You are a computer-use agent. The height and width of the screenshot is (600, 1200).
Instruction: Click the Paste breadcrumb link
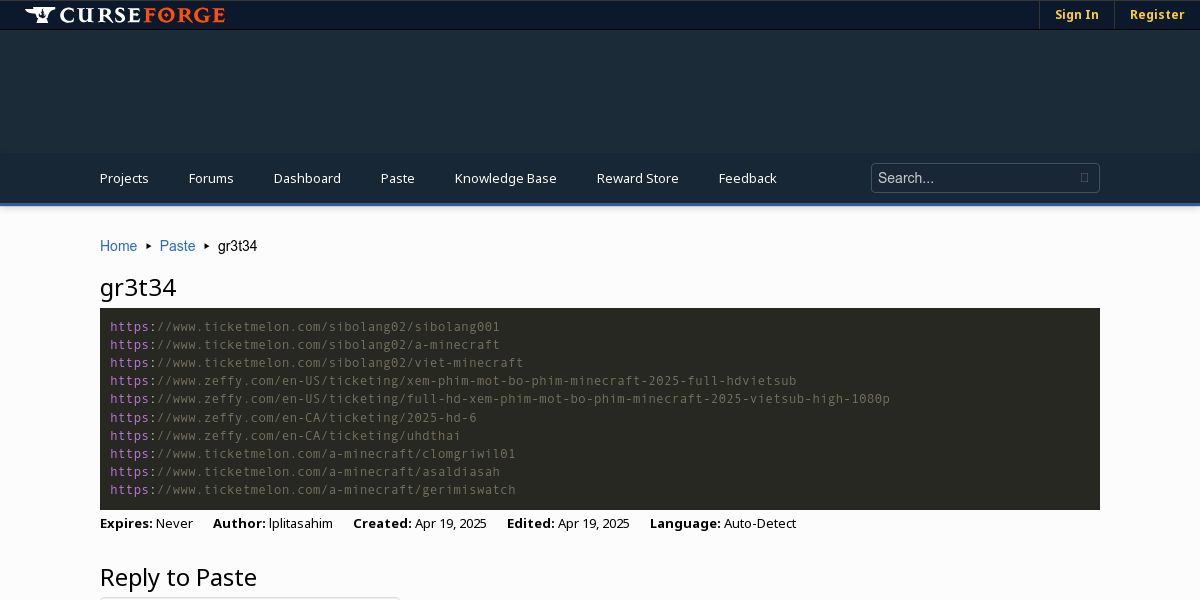[x=178, y=246]
